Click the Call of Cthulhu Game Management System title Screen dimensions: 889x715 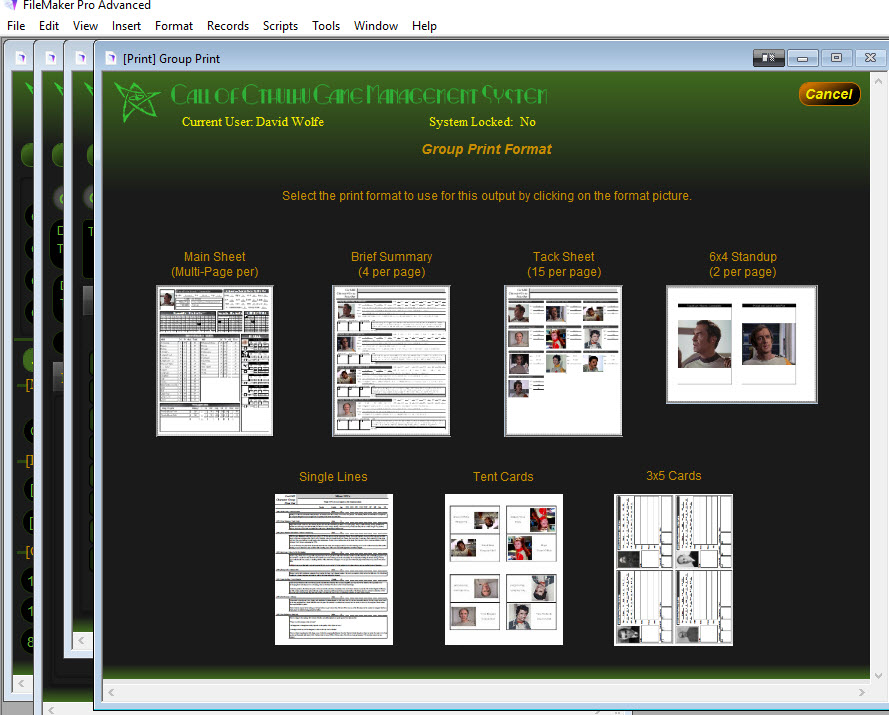pyautogui.click(x=359, y=95)
